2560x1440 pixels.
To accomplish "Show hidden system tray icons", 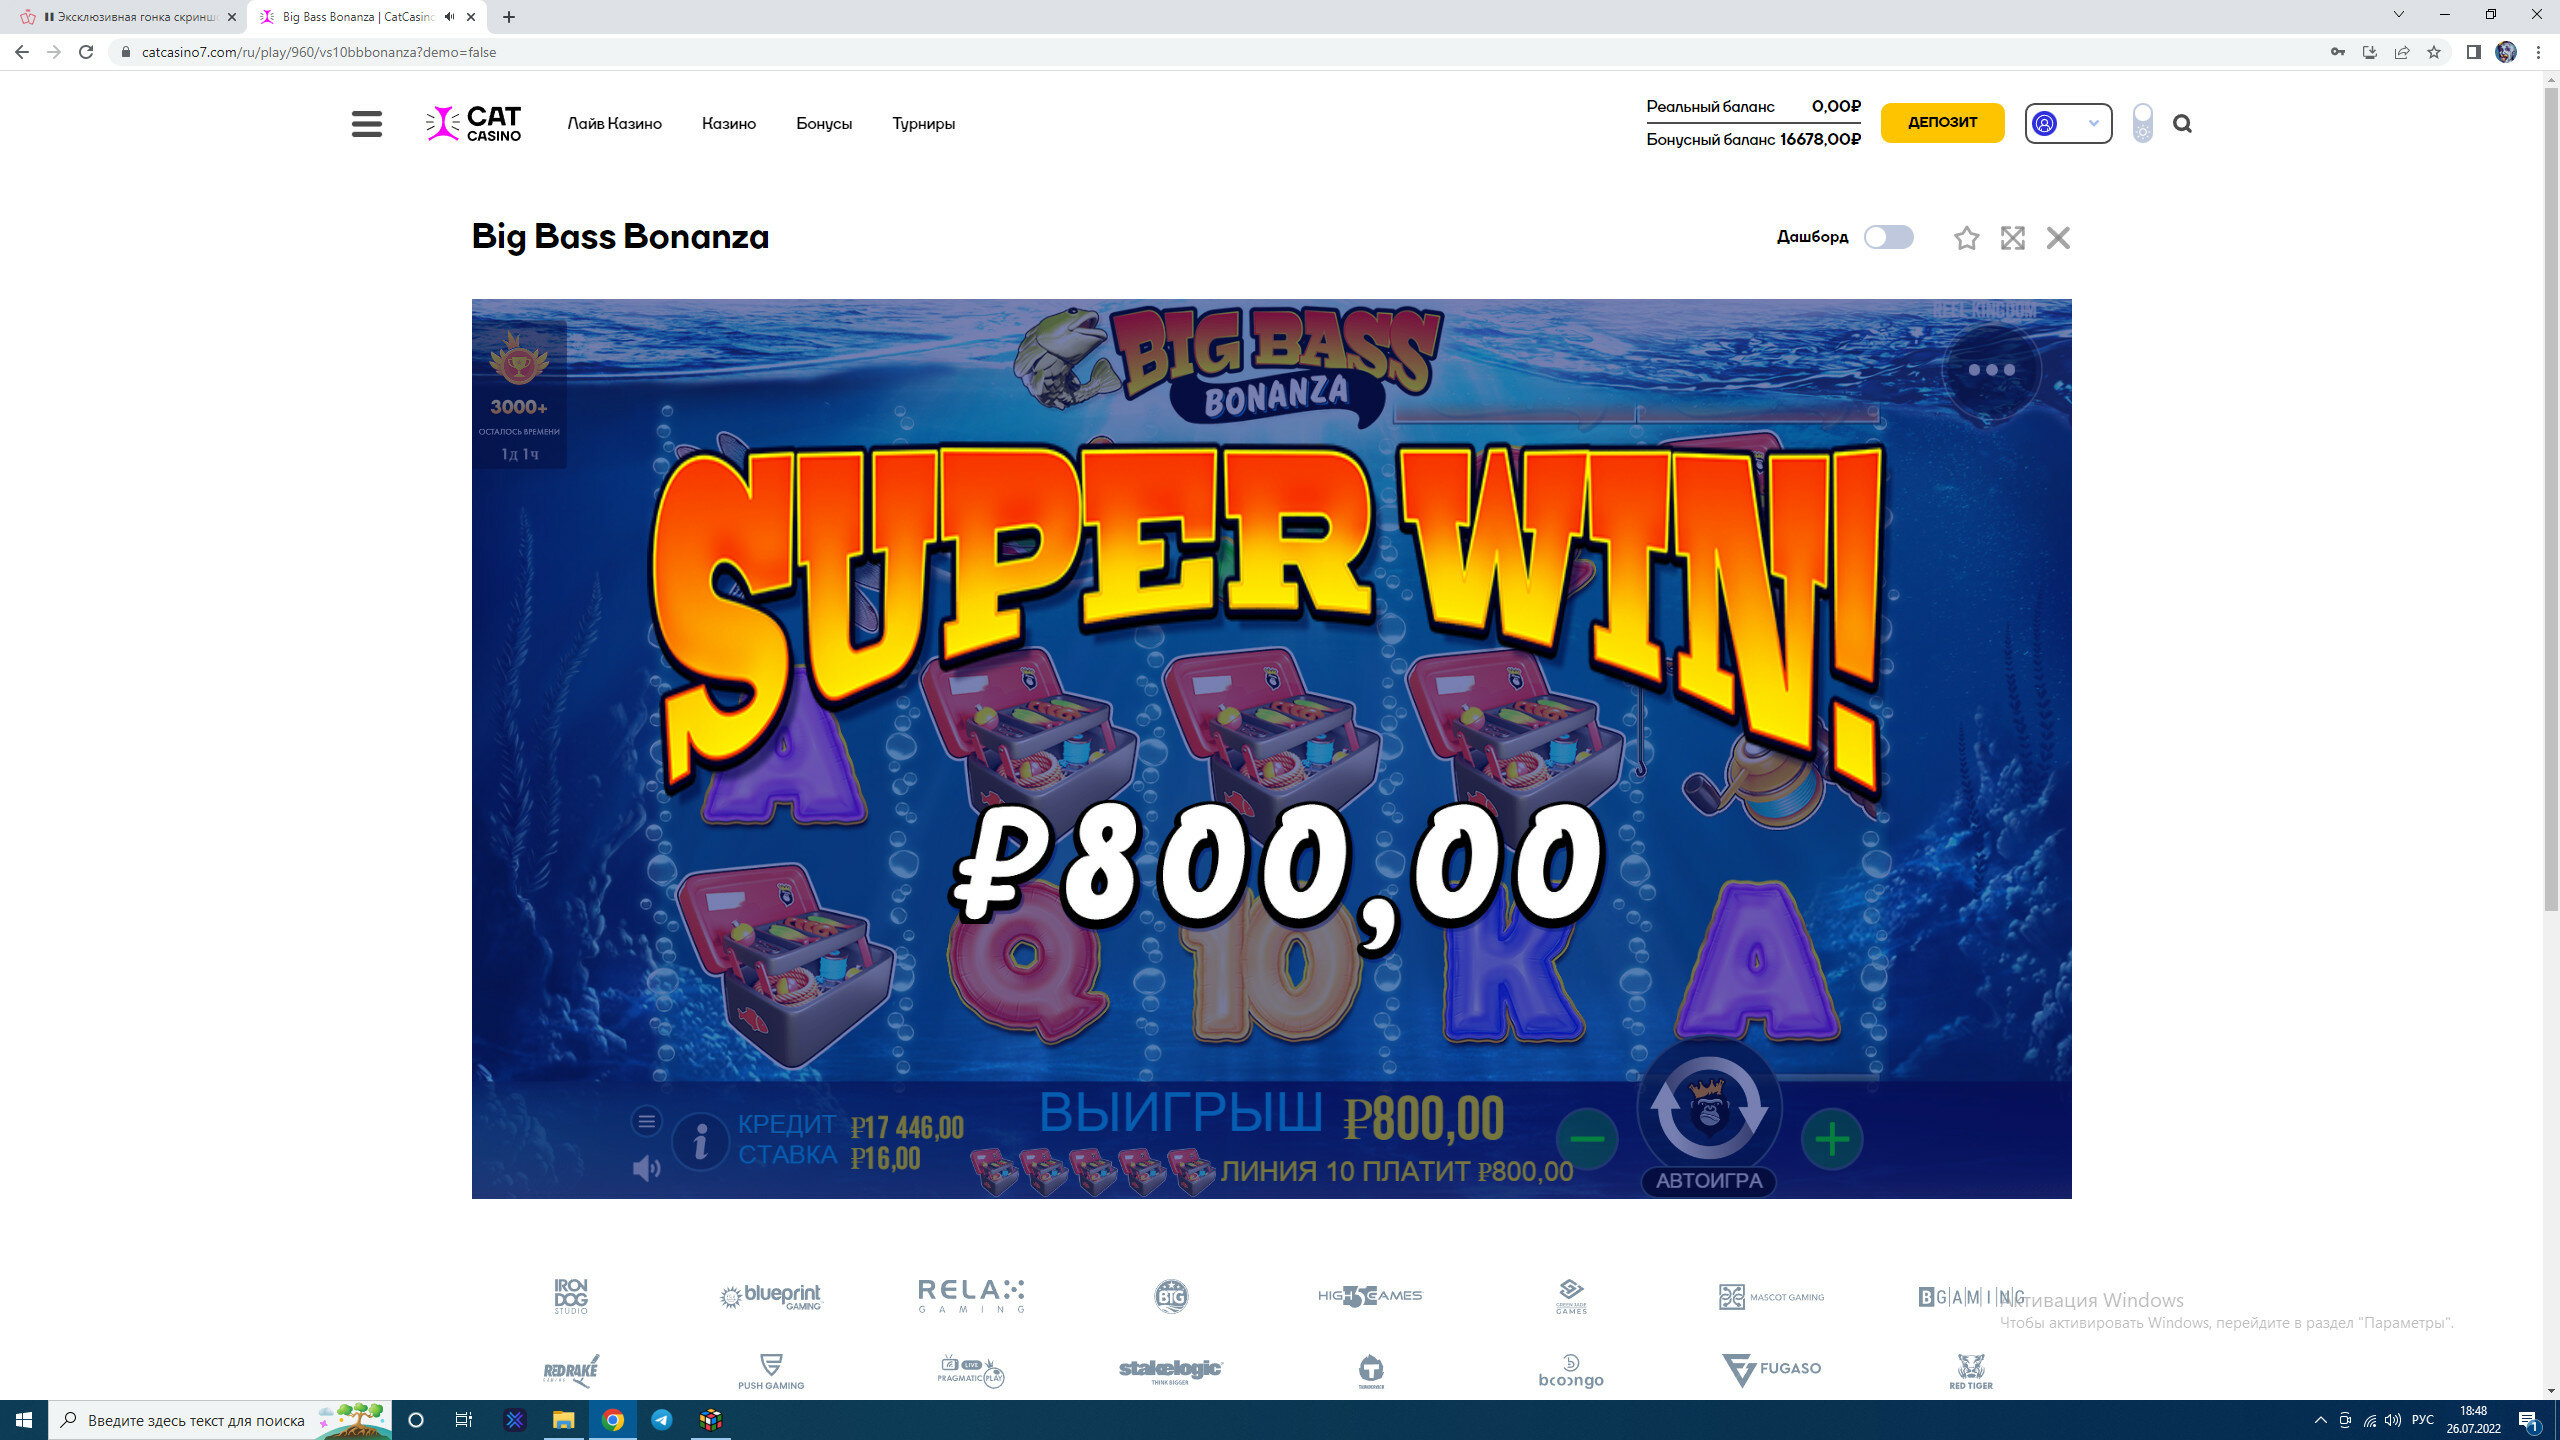I will [2320, 1420].
